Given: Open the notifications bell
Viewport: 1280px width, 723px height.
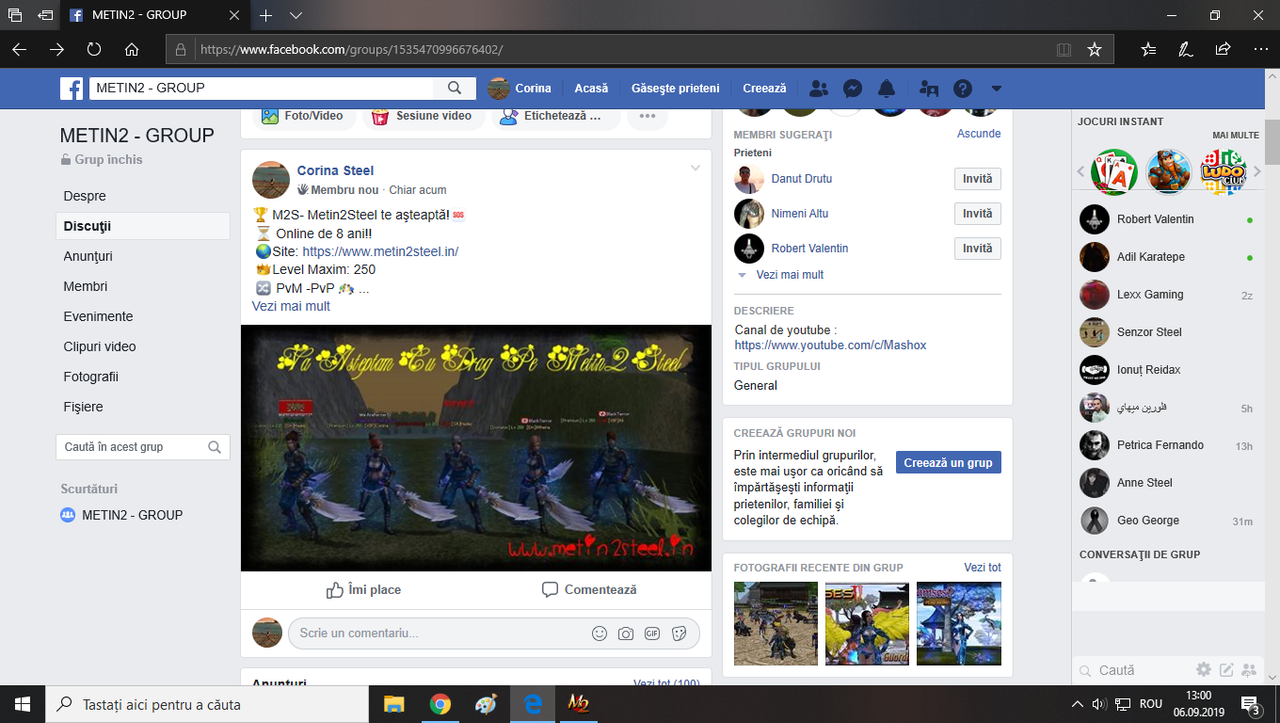Looking at the screenshot, I should click(887, 88).
